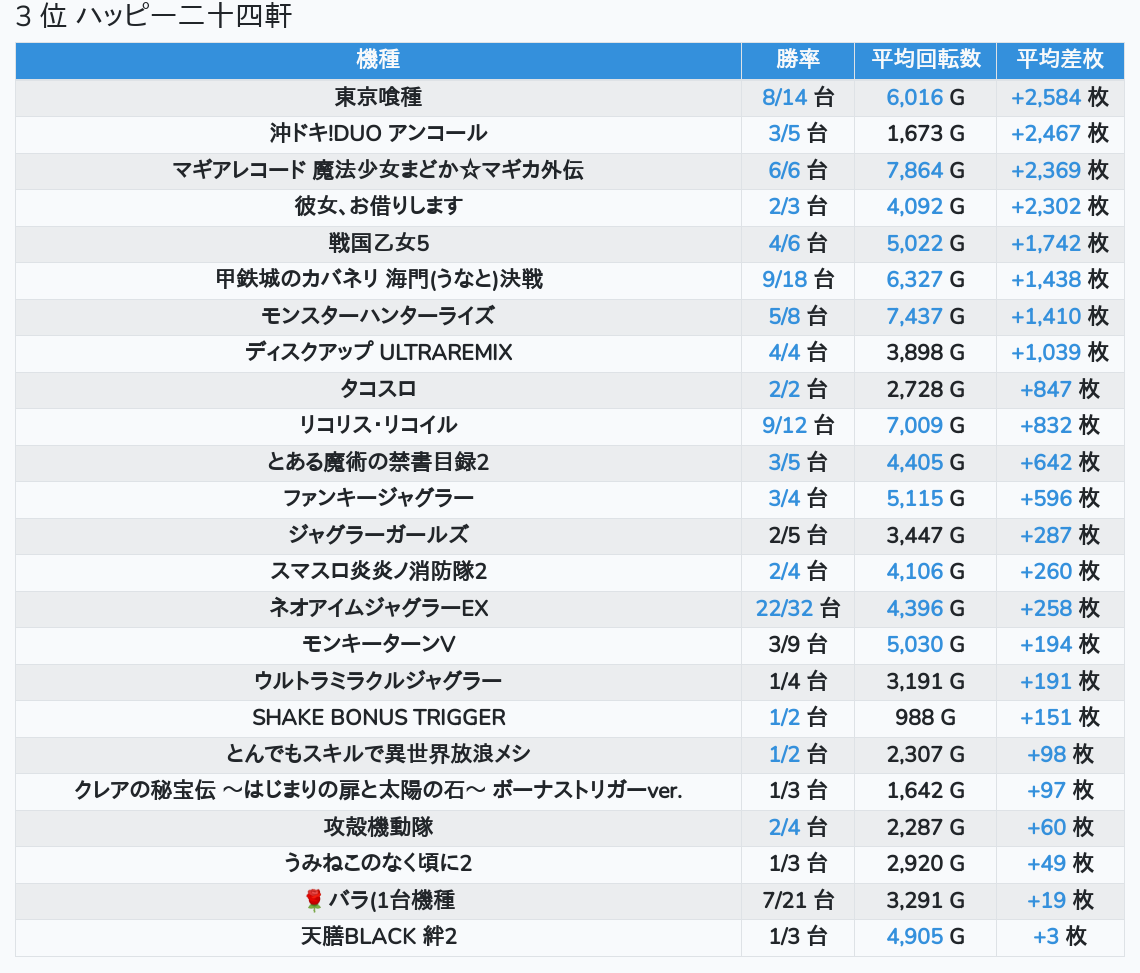Viewport: 1140px width, 973px height.
Task: Click the rose icon beside バラ(1台機種
Action: coord(313,900)
